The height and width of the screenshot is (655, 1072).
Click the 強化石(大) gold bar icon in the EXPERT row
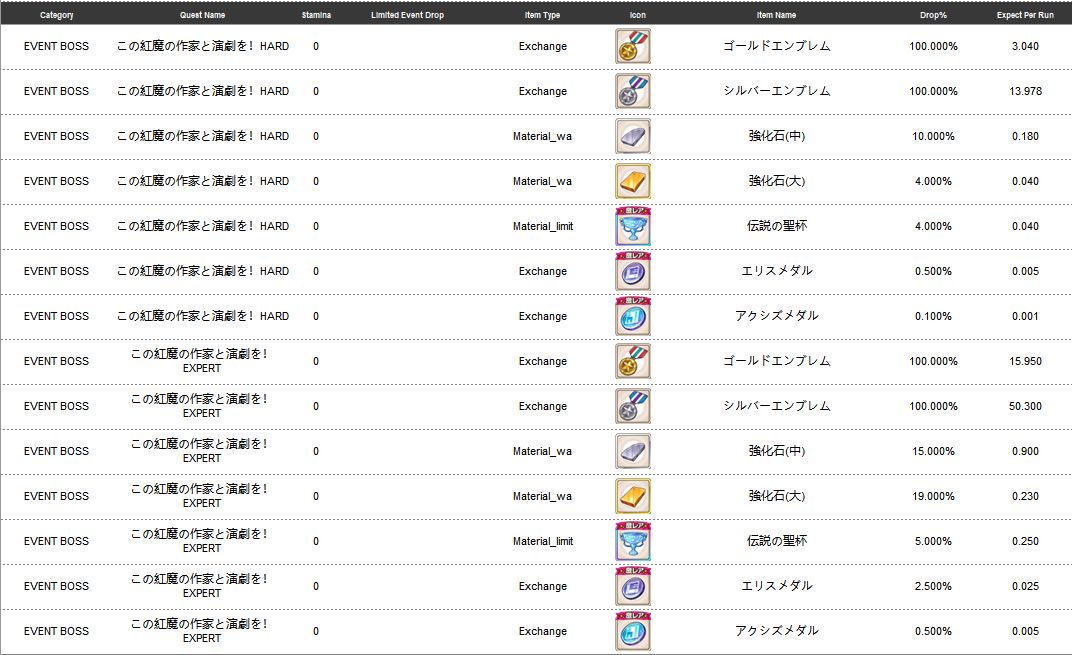(632, 496)
